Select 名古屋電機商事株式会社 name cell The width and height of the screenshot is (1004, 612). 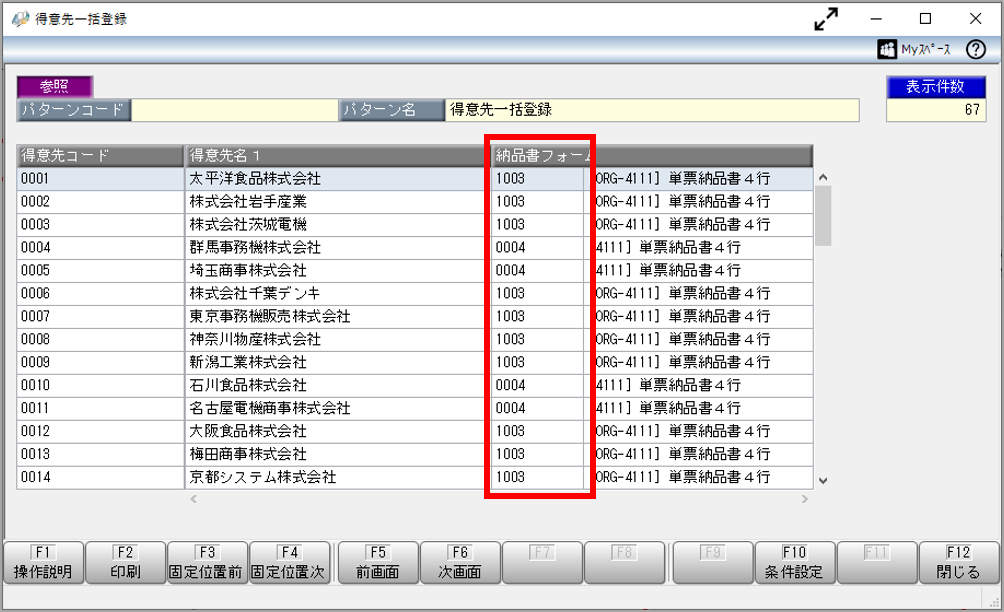tap(337, 408)
